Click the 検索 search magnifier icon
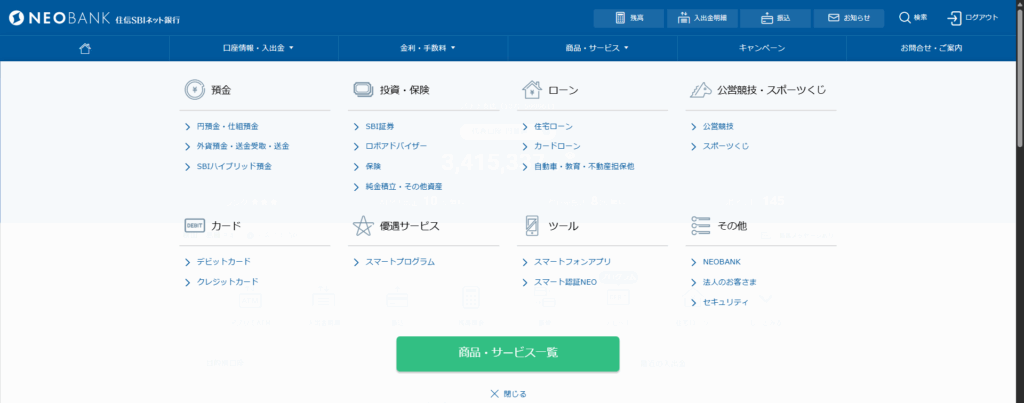Image resolution: width=1024 pixels, height=403 pixels. (904, 18)
